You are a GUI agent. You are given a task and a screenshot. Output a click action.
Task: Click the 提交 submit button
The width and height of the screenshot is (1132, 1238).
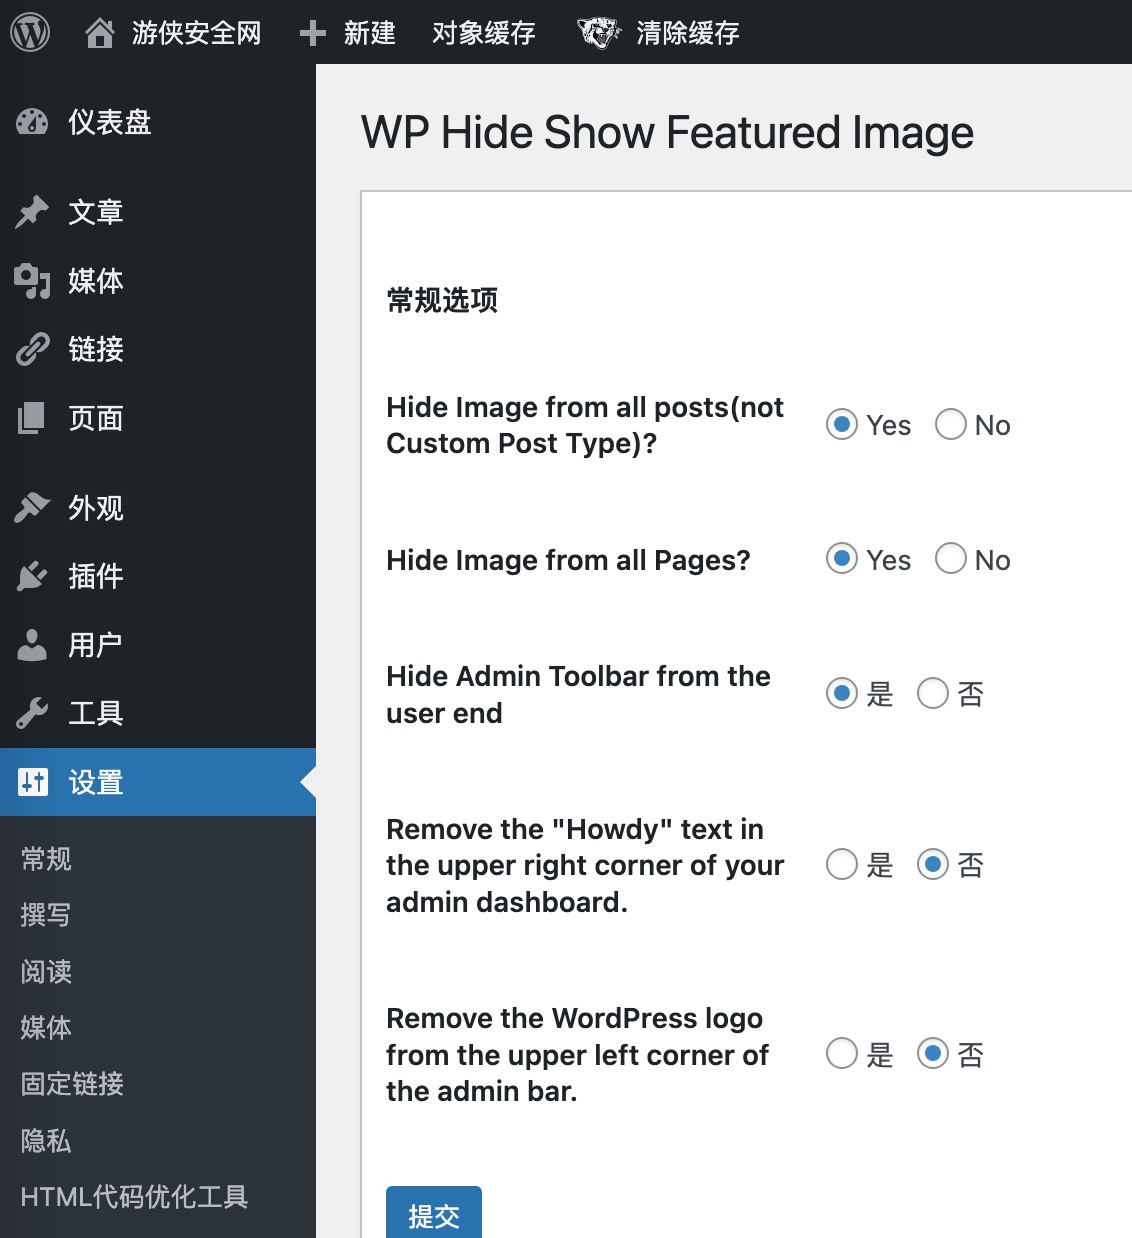click(434, 1214)
